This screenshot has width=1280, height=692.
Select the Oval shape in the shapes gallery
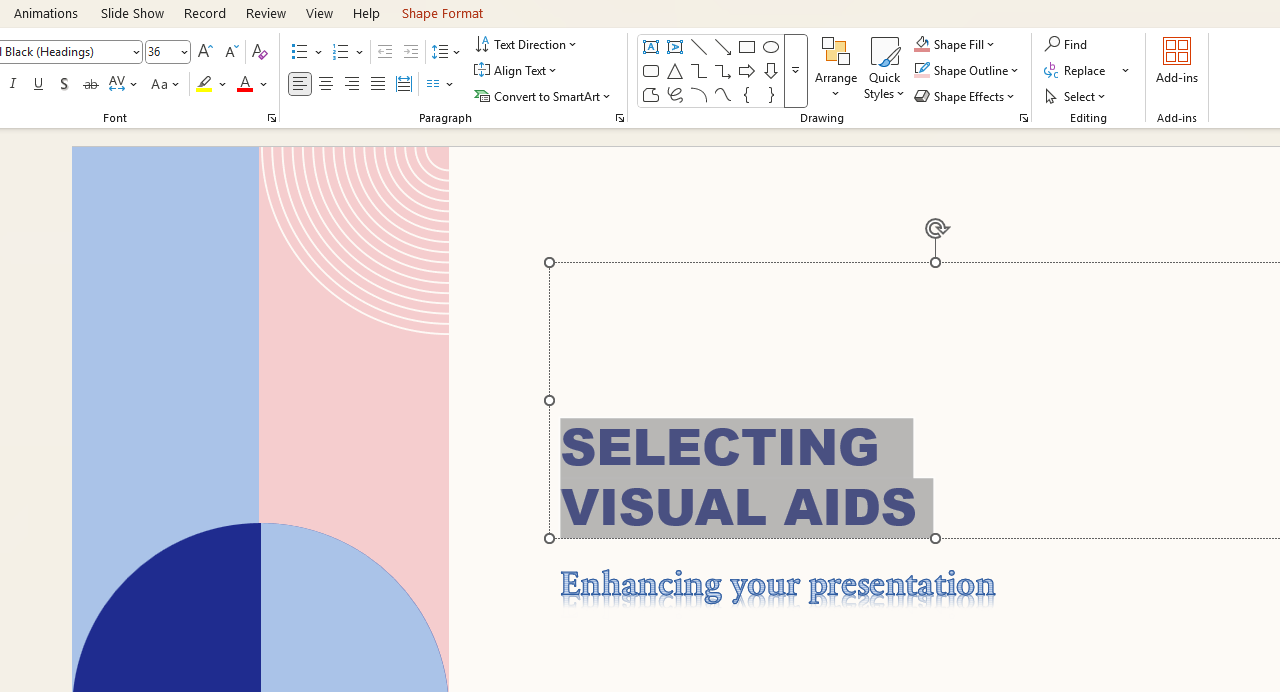[x=771, y=47]
